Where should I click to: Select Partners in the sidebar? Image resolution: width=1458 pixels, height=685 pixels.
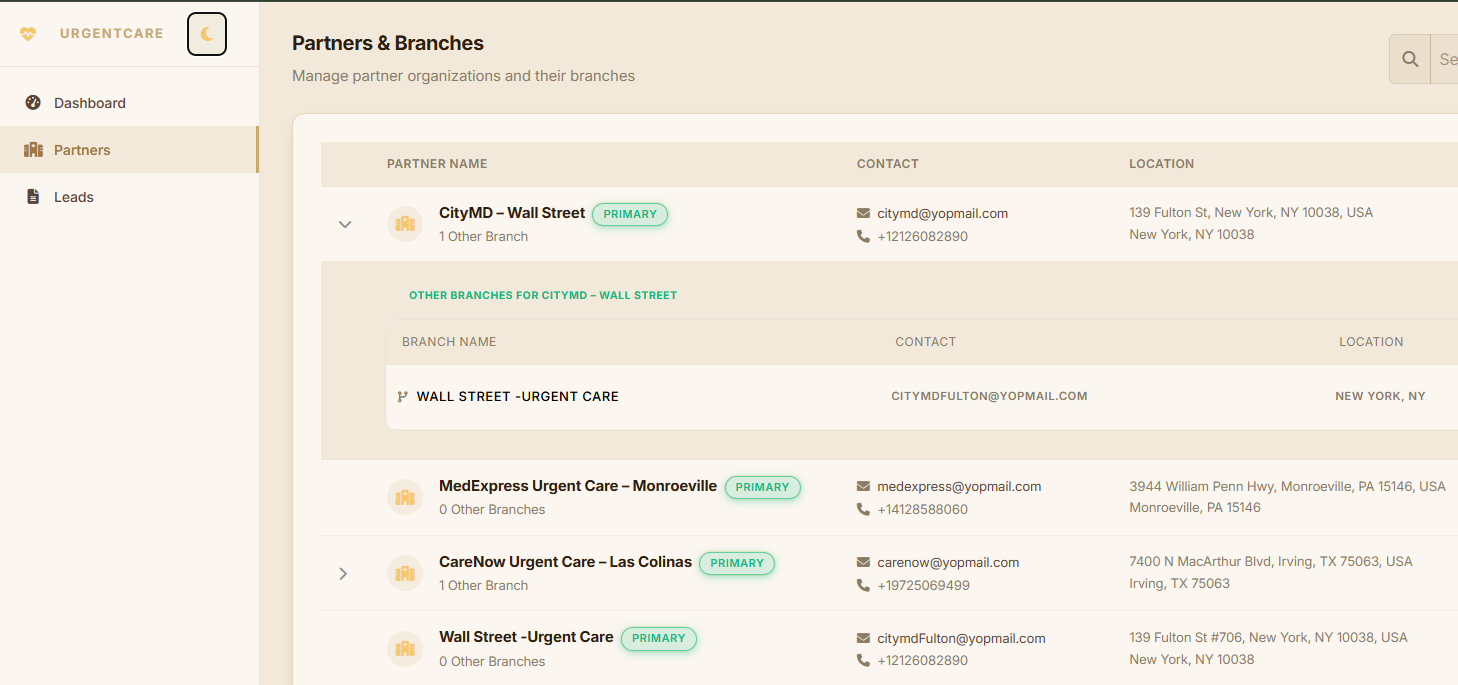(82, 150)
